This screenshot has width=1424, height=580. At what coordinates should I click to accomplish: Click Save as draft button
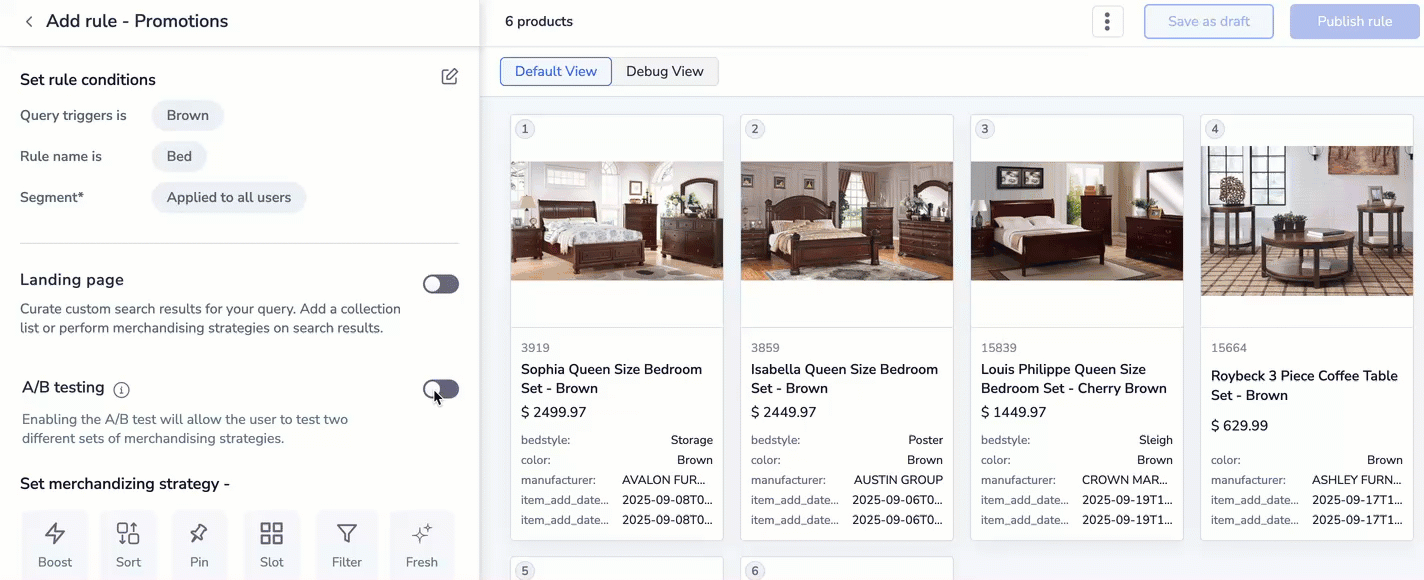pyautogui.click(x=1209, y=21)
